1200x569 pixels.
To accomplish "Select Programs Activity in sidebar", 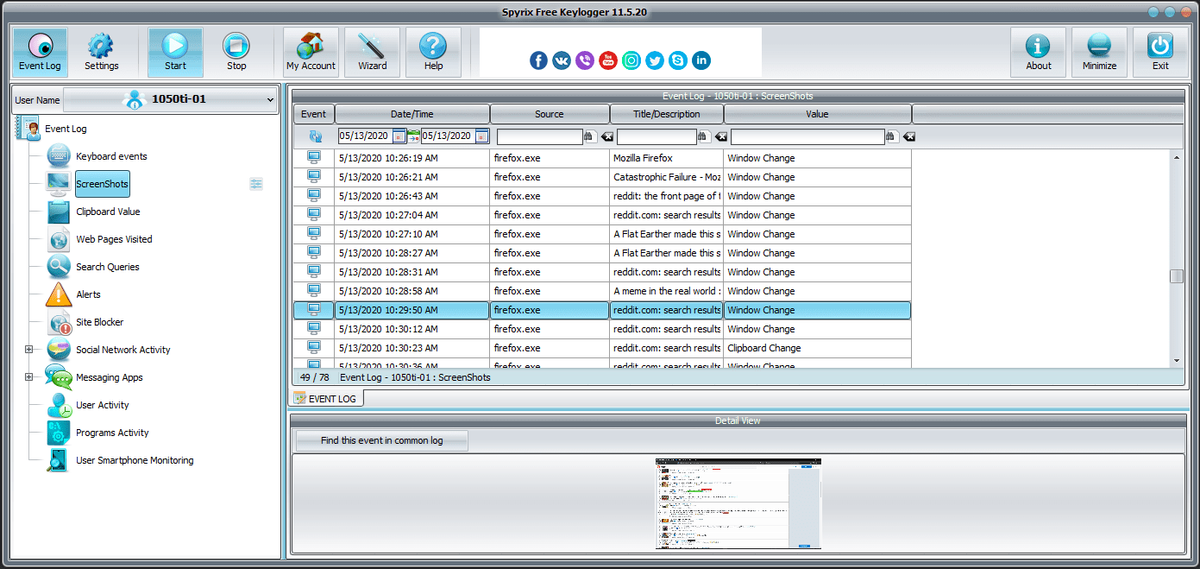I will point(112,433).
